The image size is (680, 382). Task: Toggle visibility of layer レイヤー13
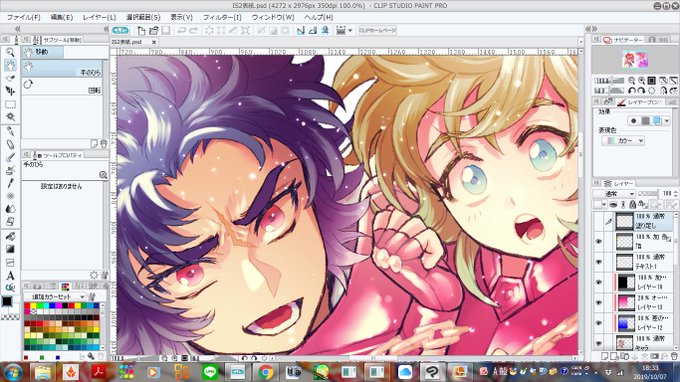click(x=599, y=303)
